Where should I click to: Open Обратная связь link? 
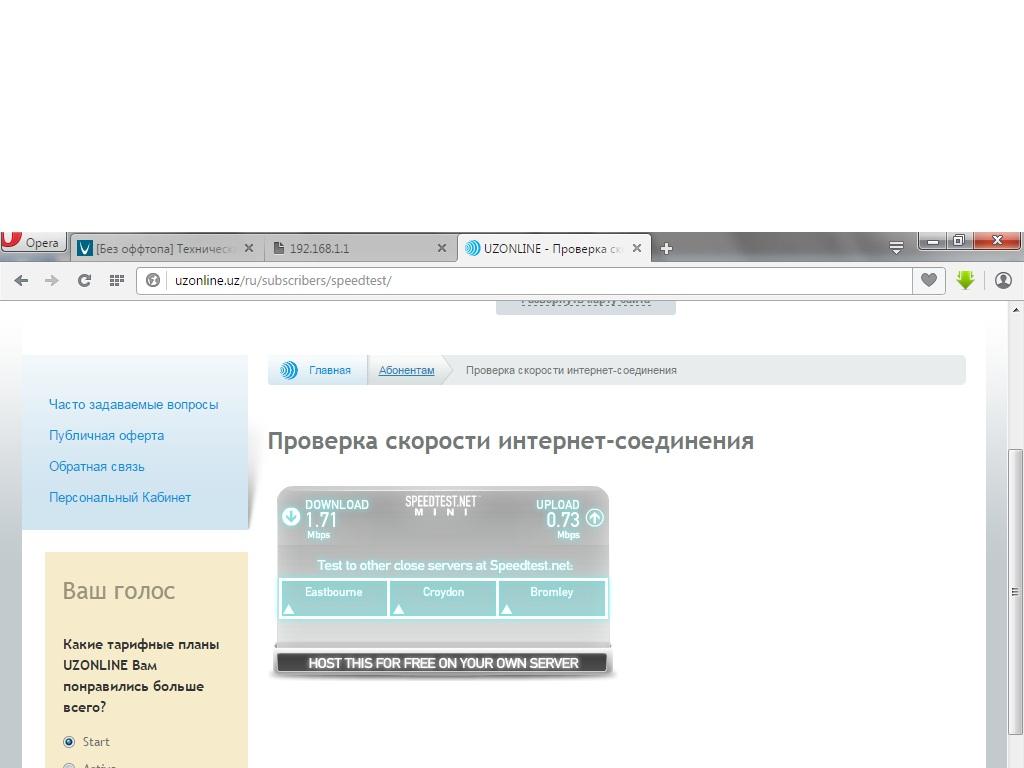coord(97,466)
